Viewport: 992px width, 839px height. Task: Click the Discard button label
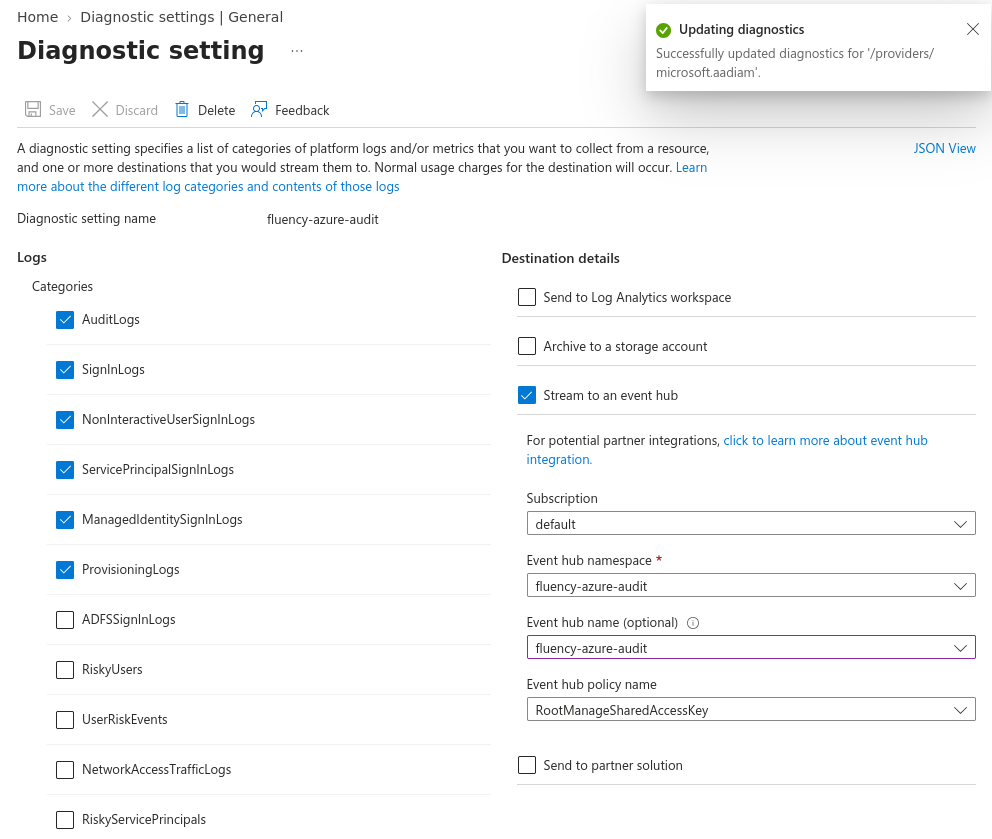(137, 111)
